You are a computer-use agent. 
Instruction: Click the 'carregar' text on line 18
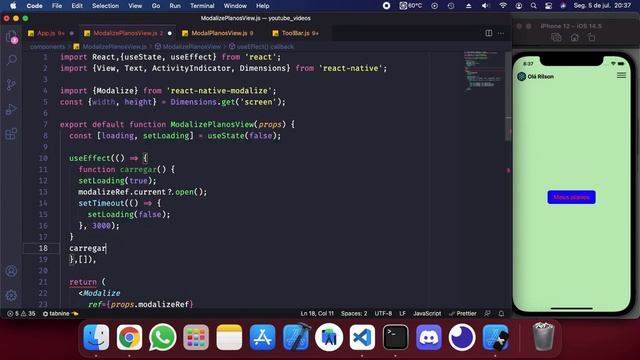point(87,248)
